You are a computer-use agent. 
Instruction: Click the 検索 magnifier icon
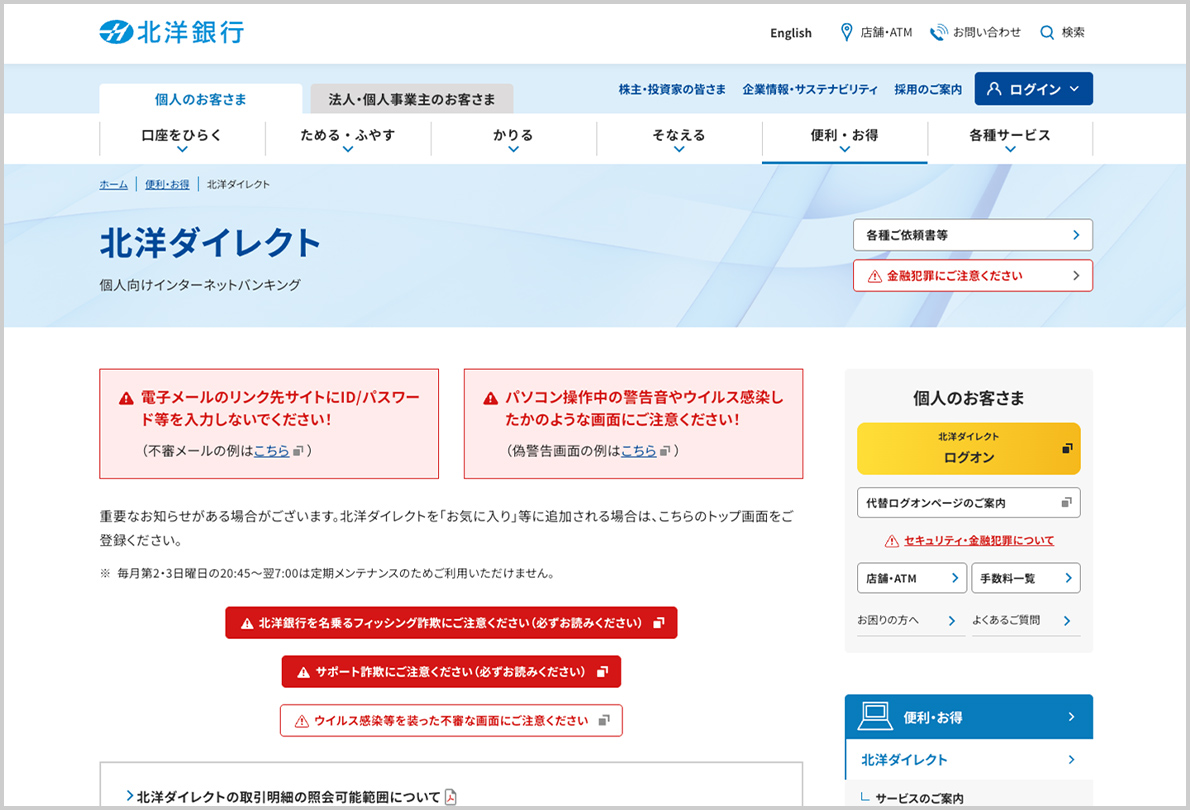1047,33
